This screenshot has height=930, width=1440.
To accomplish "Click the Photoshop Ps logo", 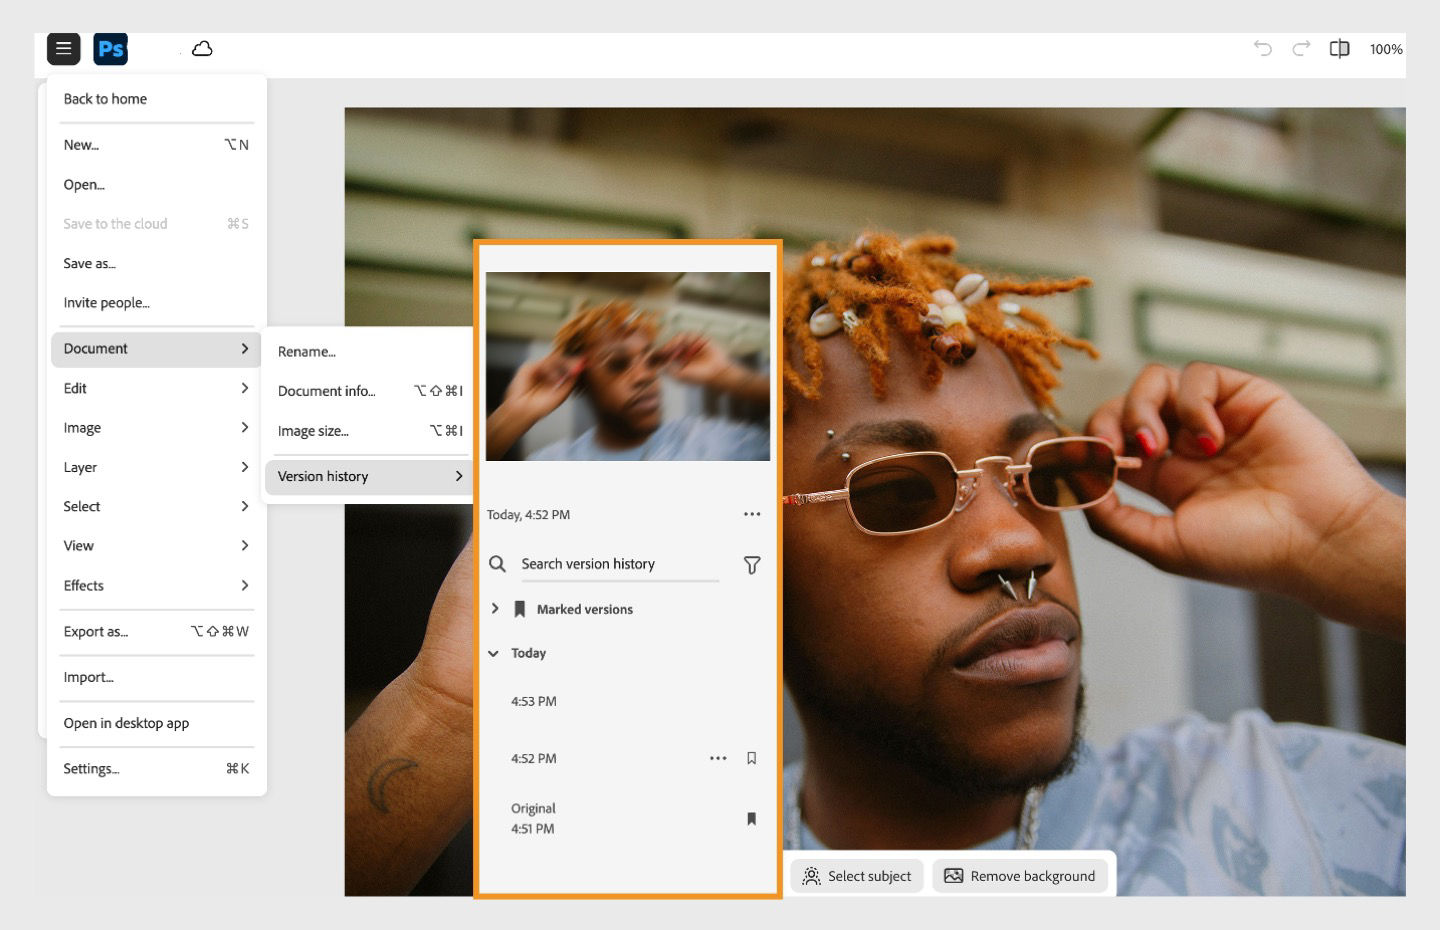I will point(110,48).
